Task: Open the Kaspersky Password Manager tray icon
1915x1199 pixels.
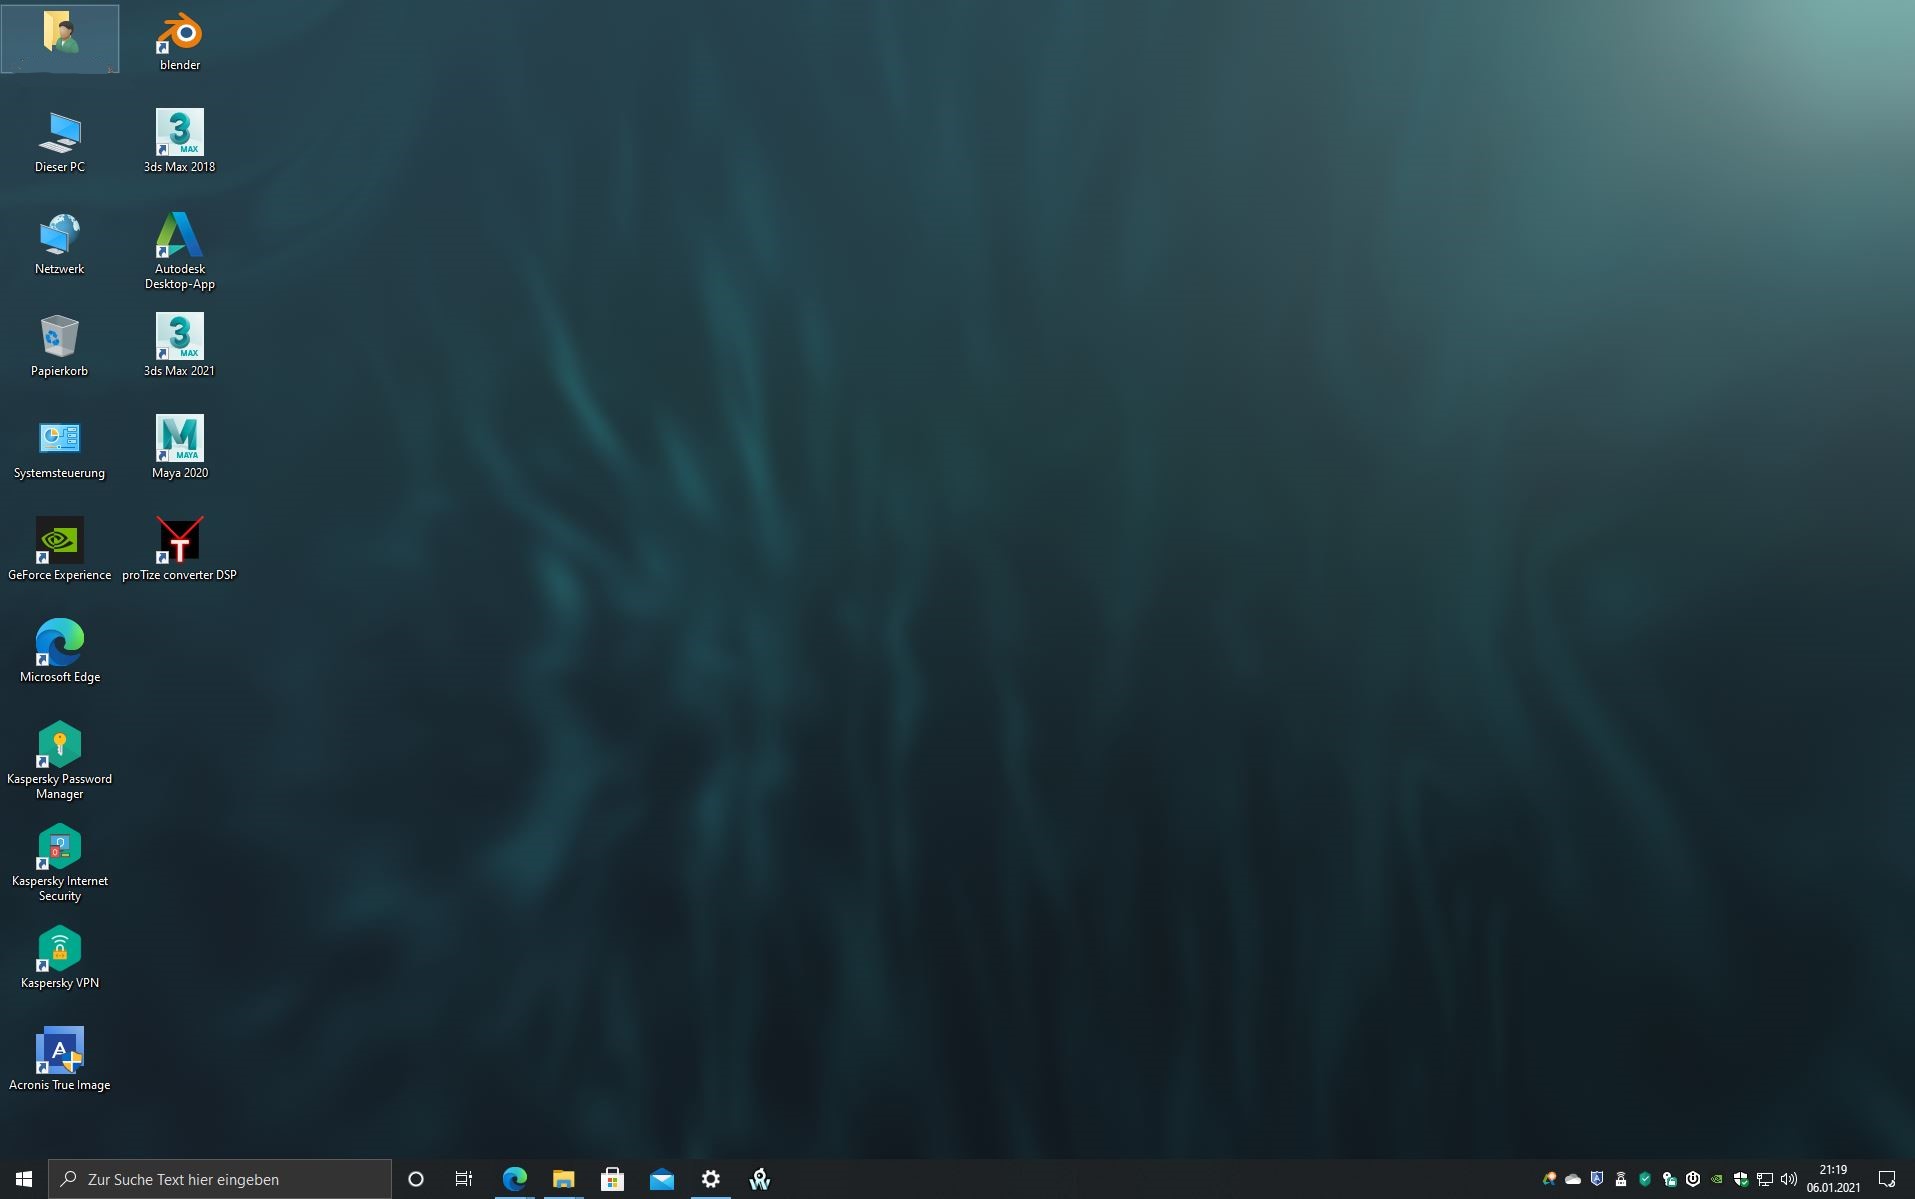Action: [x=1669, y=1179]
